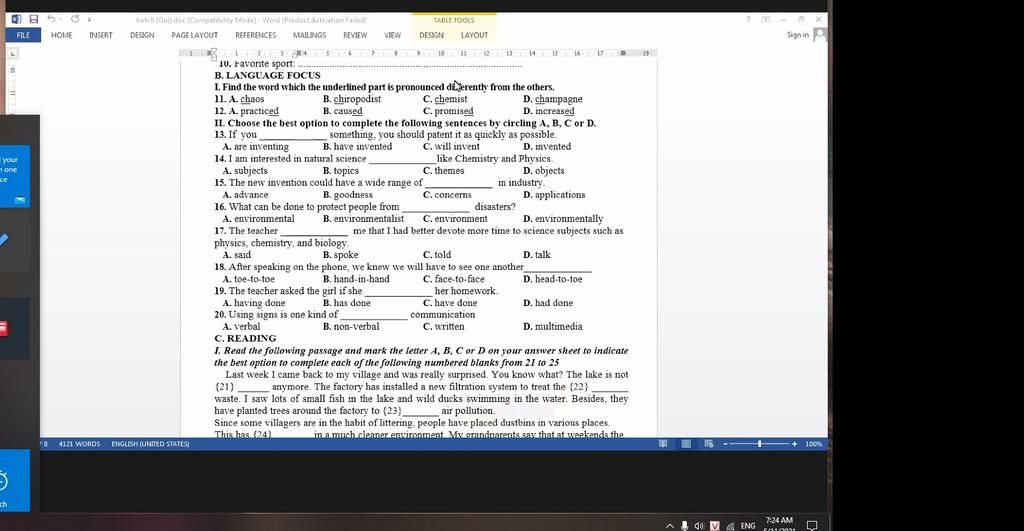Screen dimensions: 1024x531
Task: Open Table Tools LAYOUT tab
Action: (x=474, y=35)
